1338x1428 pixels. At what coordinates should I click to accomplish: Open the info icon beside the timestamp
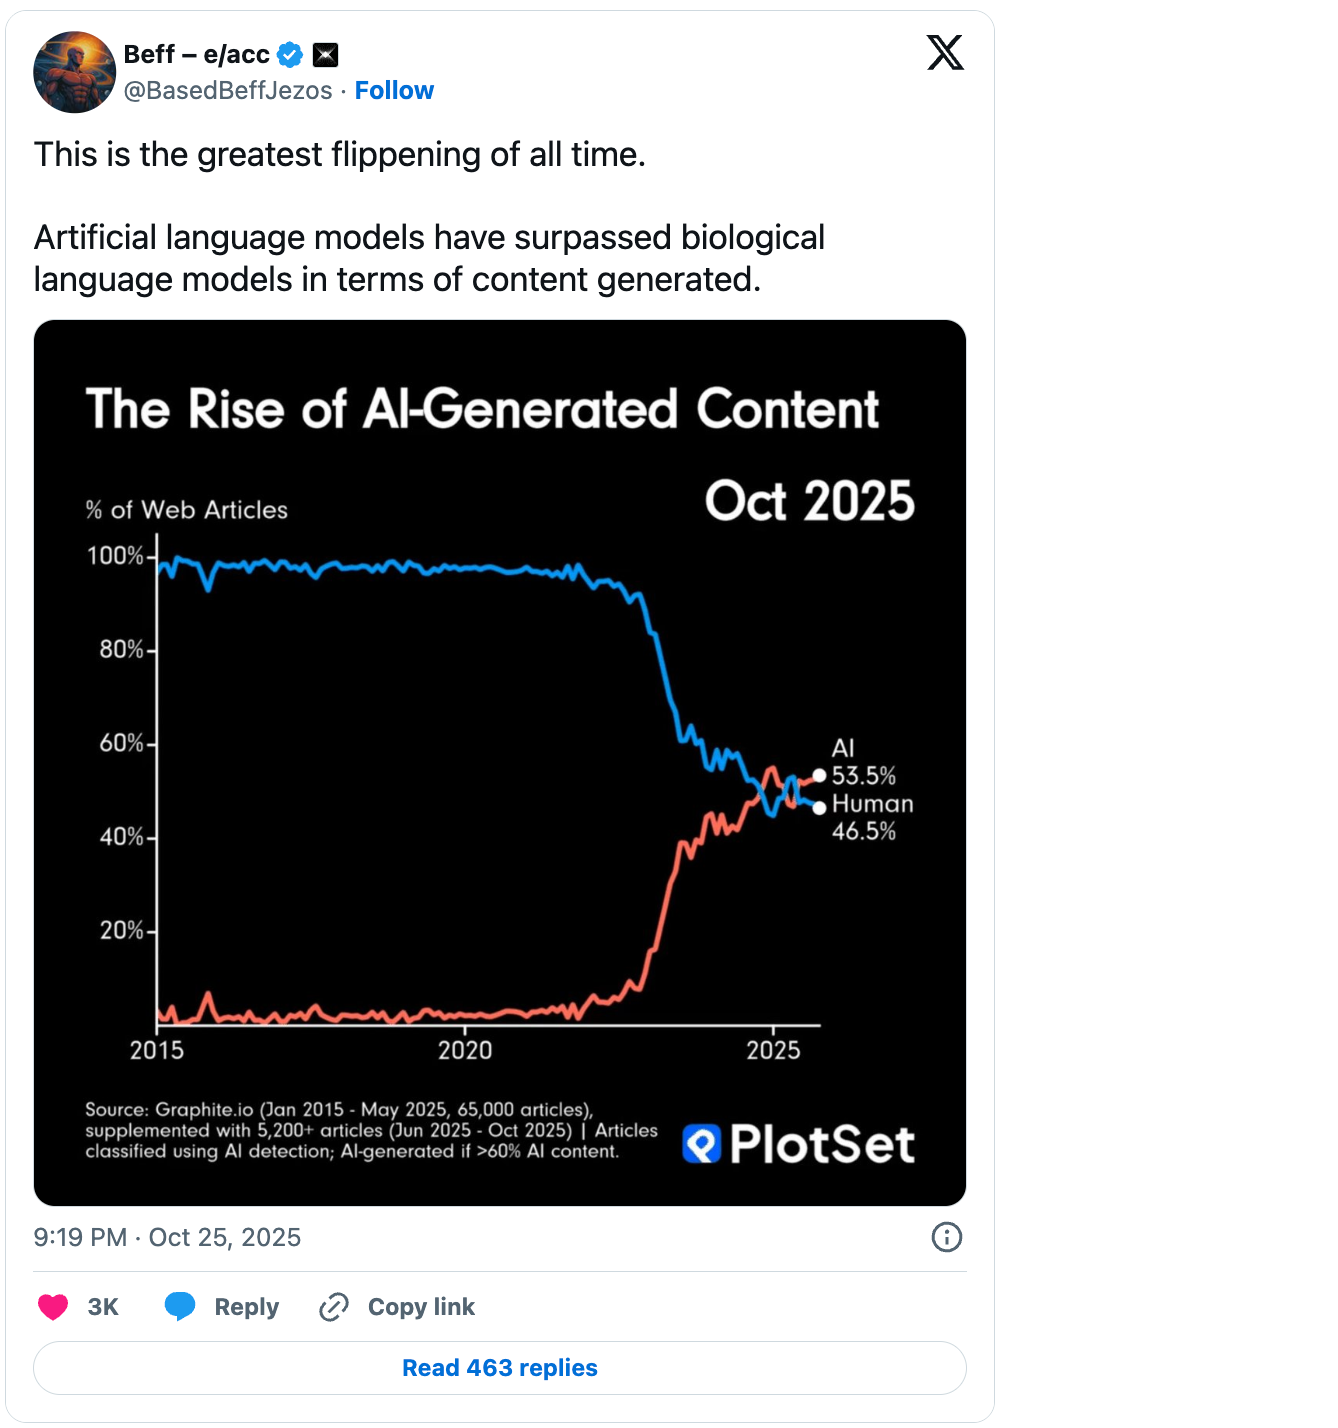pos(946,1237)
